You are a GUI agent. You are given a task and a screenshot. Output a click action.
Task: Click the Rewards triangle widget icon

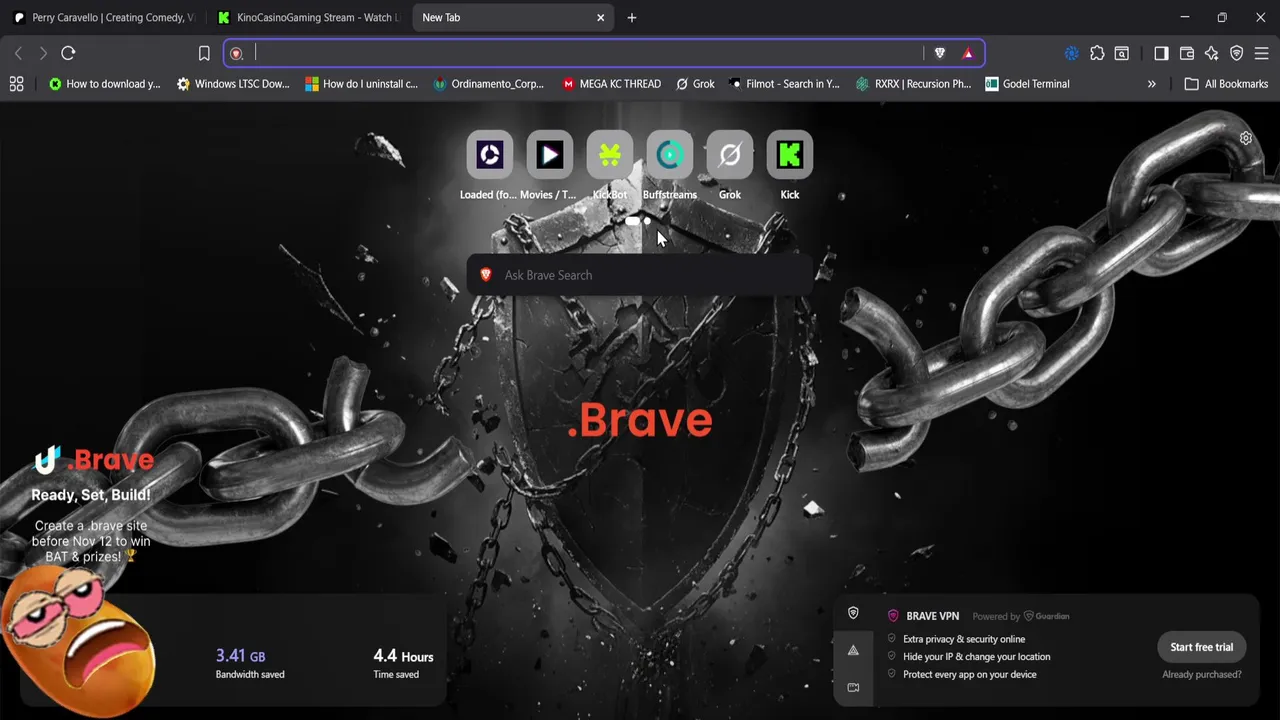point(853,650)
